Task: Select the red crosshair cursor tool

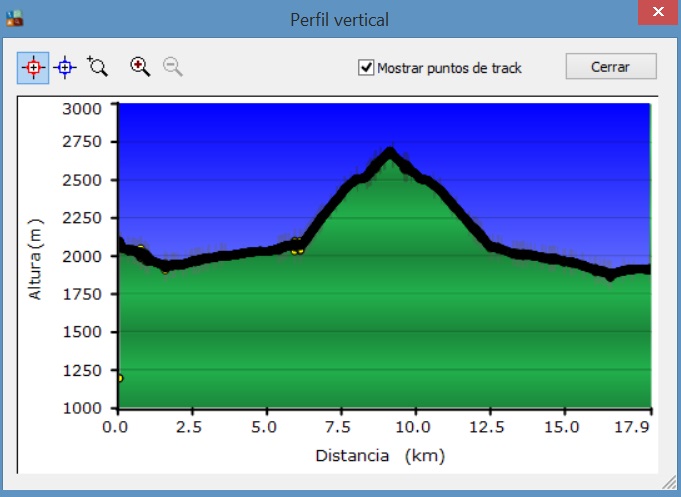Action: (x=33, y=67)
